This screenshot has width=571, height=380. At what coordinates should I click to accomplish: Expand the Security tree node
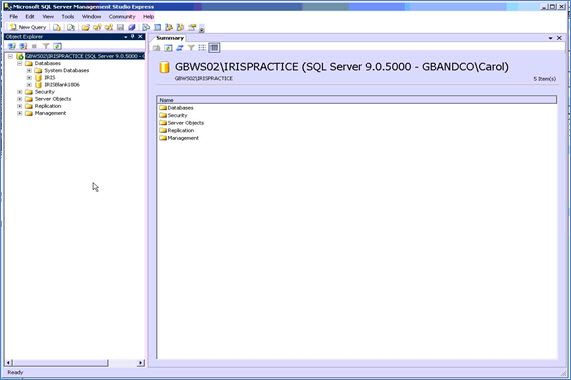(x=20, y=92)
